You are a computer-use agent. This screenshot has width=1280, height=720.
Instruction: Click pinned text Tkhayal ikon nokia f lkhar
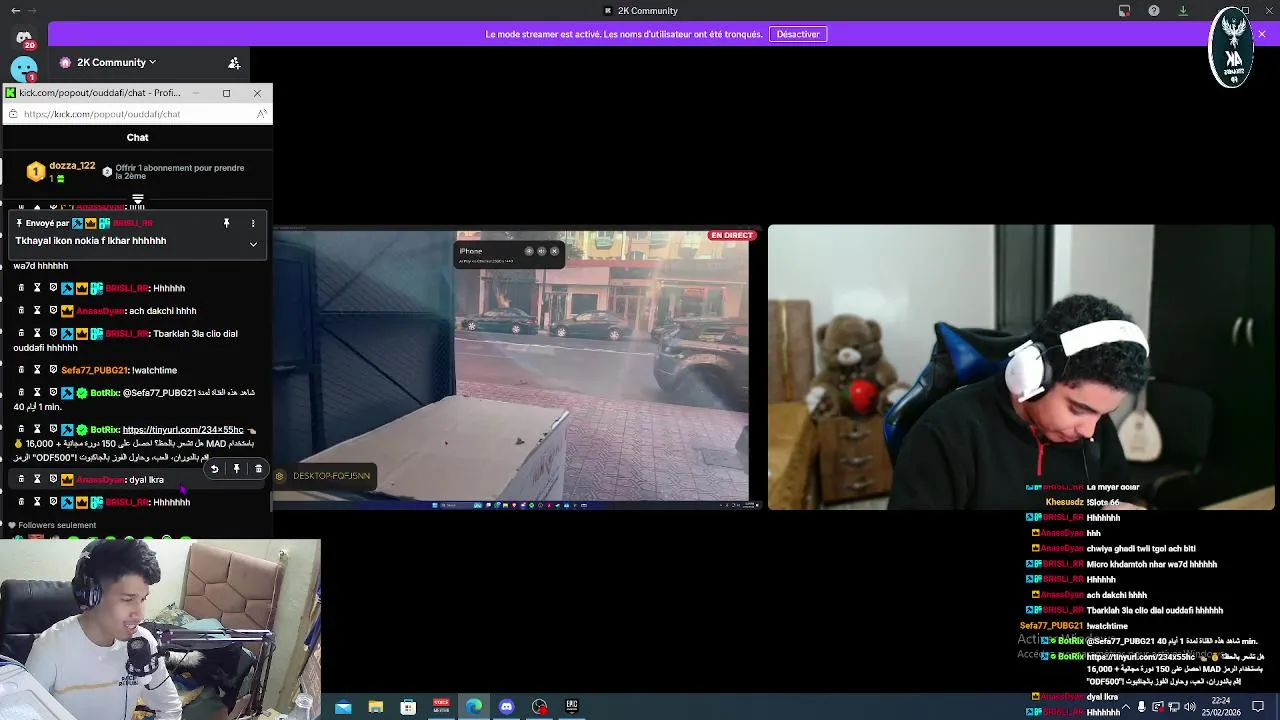click(x=90, y=241)
